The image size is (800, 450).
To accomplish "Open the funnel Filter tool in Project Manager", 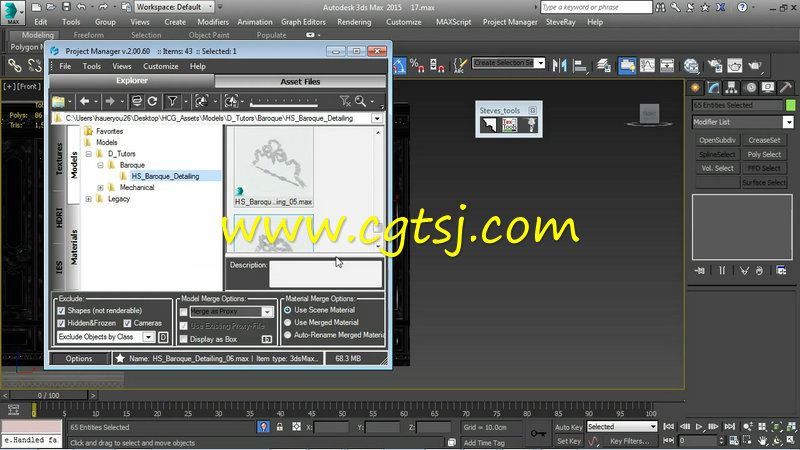I will point(172,102).
